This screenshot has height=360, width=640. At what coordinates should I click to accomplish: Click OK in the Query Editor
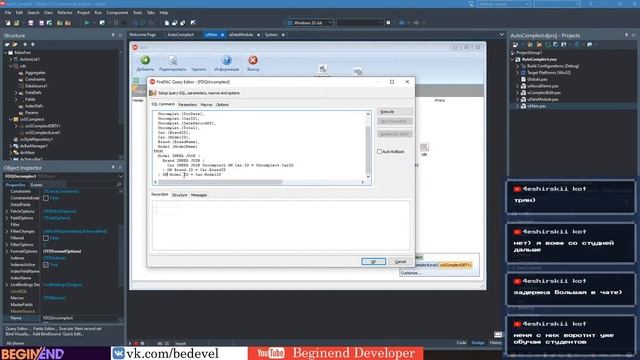(373, 262)
